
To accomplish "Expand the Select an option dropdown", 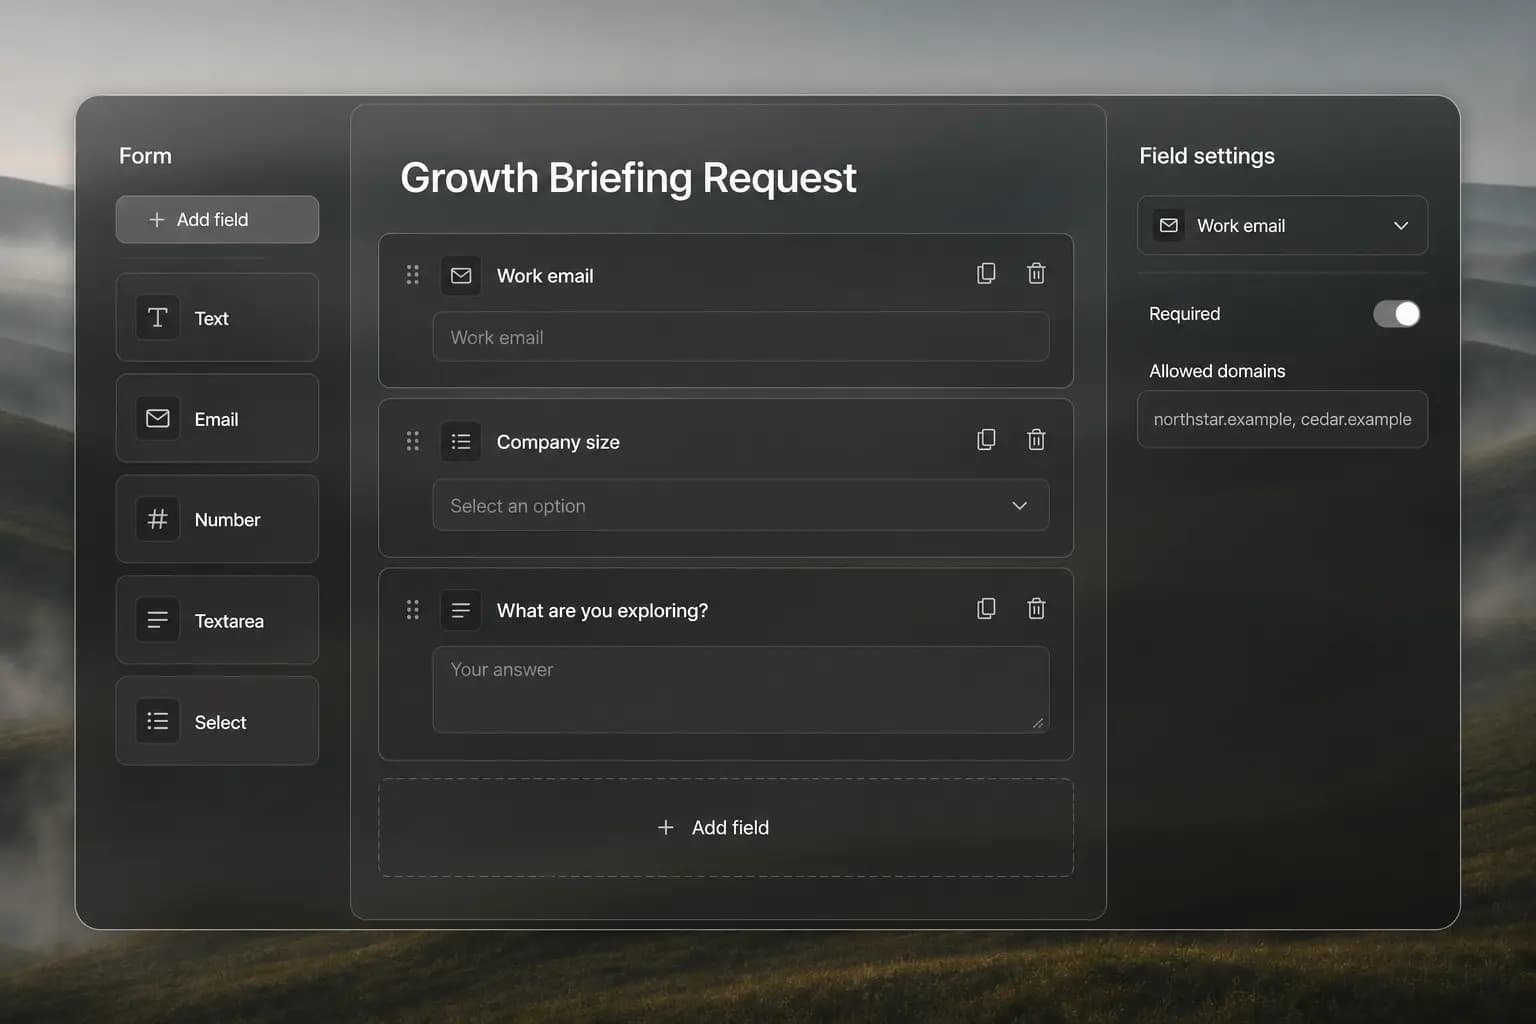I will (x=741, y=505).
